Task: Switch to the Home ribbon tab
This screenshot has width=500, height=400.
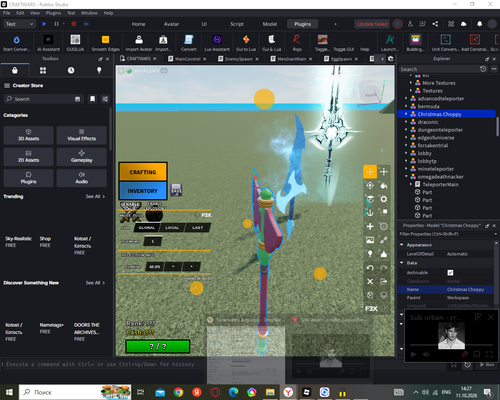Action: [138, 24]
